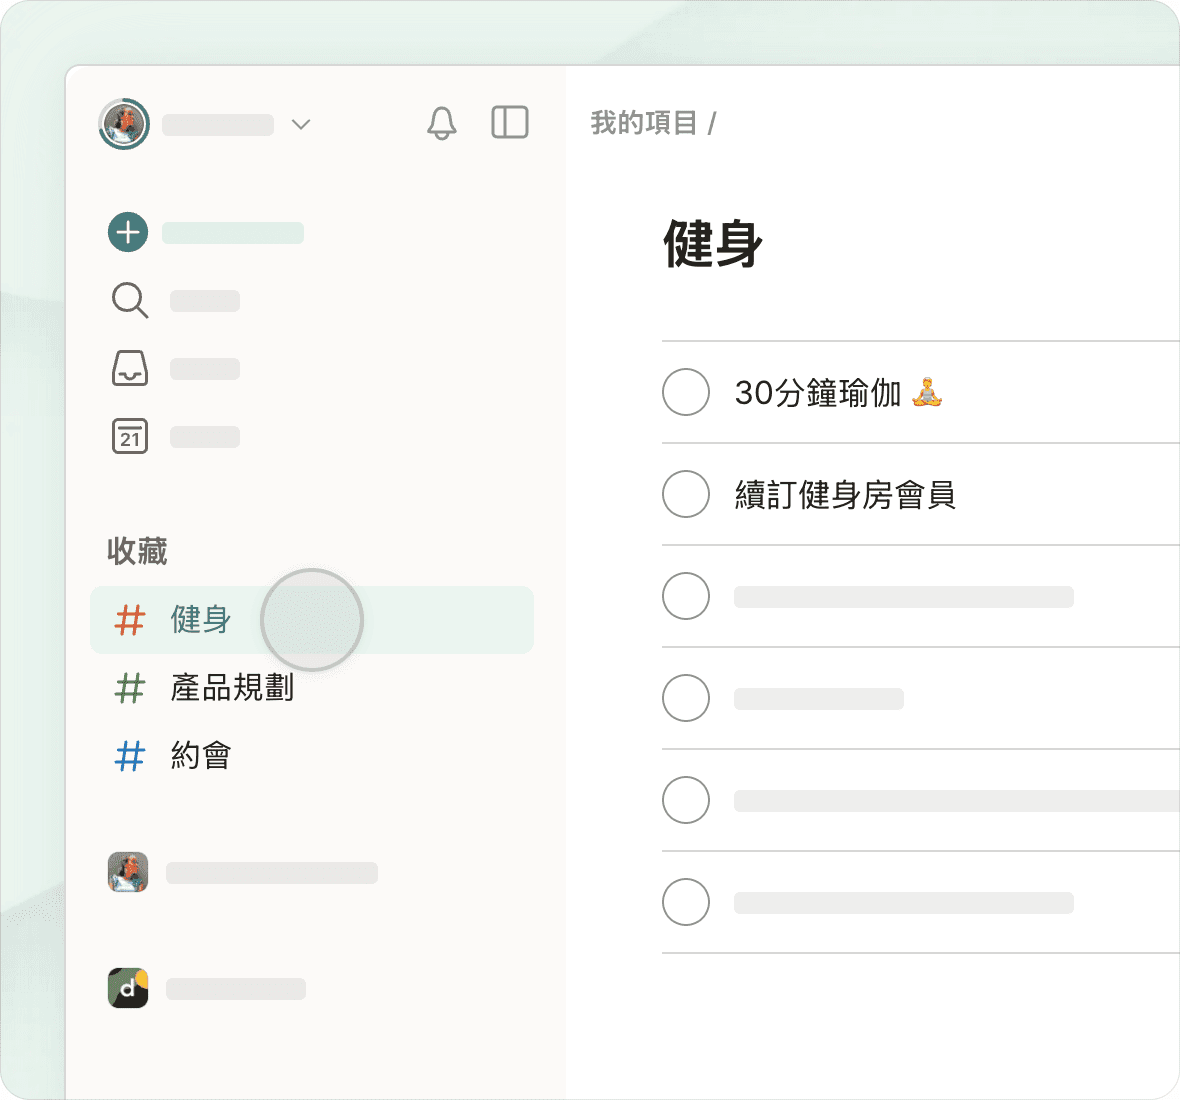Click the dark 'd' team workspace icon
1180x1100 pixels.
pos(128,988)
